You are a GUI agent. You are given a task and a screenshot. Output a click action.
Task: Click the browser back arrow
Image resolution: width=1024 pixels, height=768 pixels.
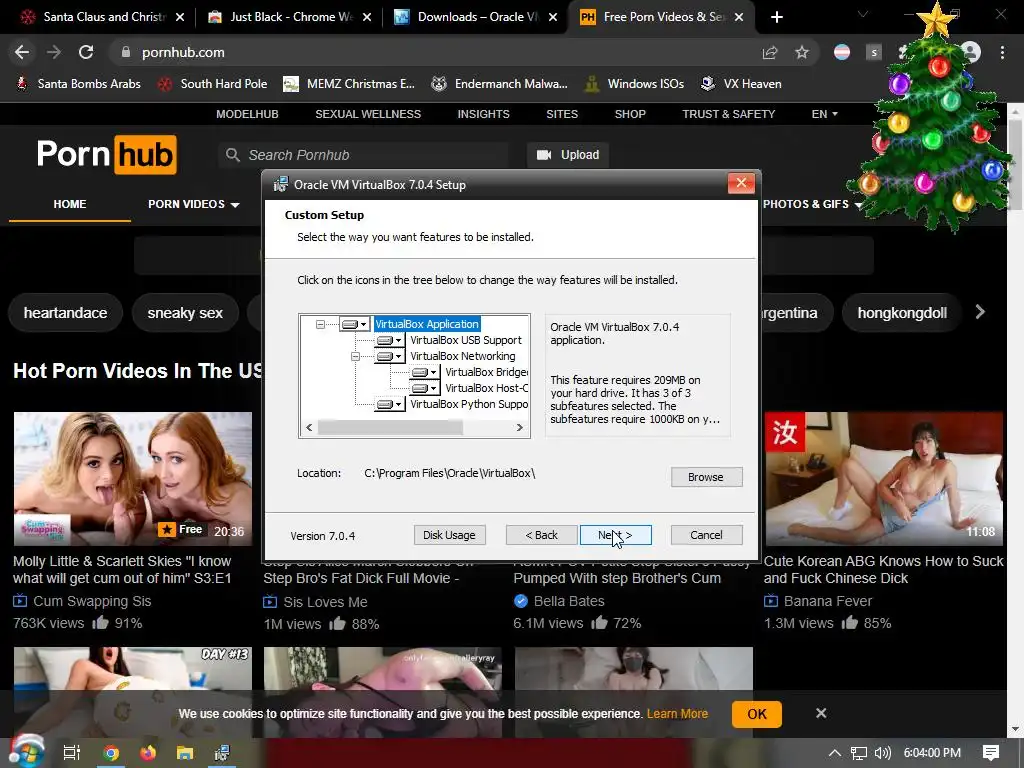[x=22, y=52]
